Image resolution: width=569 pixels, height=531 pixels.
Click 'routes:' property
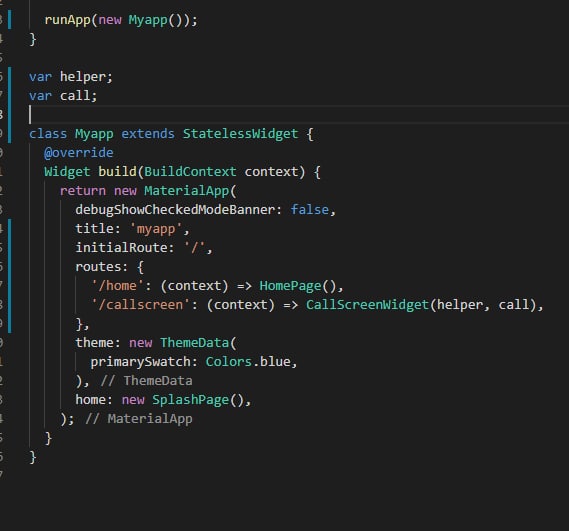(x=102, y=267)
